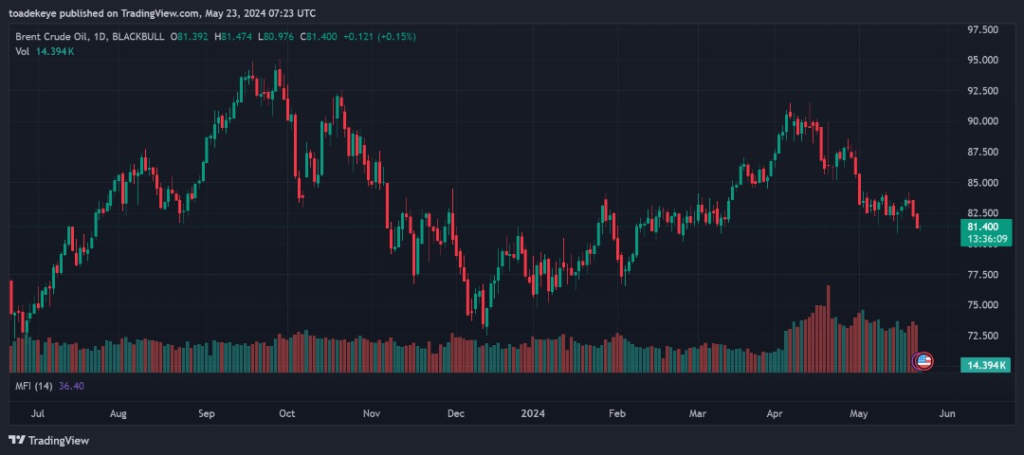Click the Apr label on time axis
This screenshot has height=455, width=1024.
point(776,412)
